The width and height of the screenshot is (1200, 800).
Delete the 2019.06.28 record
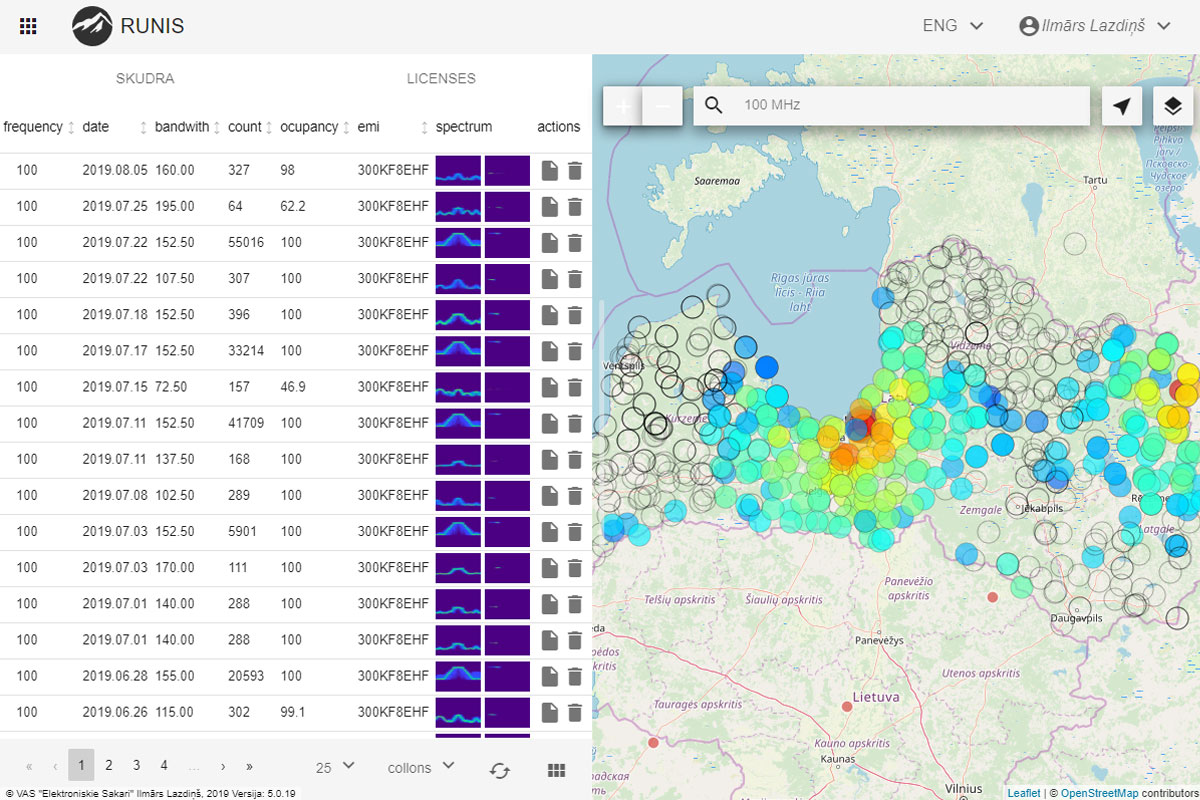tap(575, 677)
